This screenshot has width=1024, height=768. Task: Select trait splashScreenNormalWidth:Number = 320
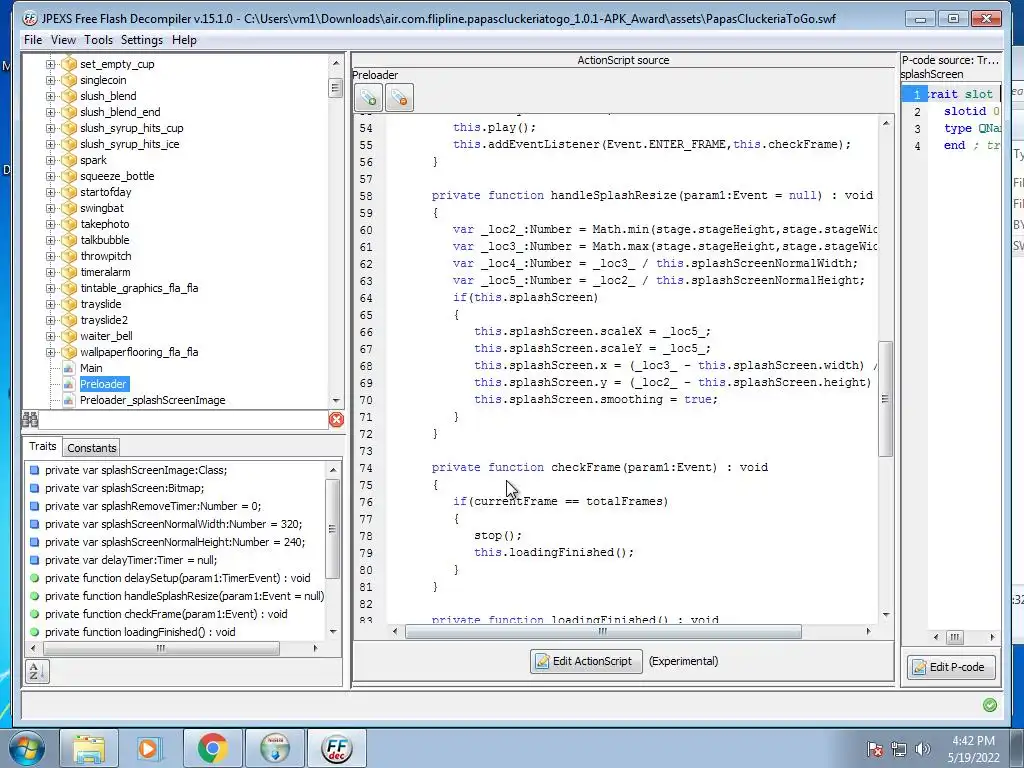click(173, 524)
